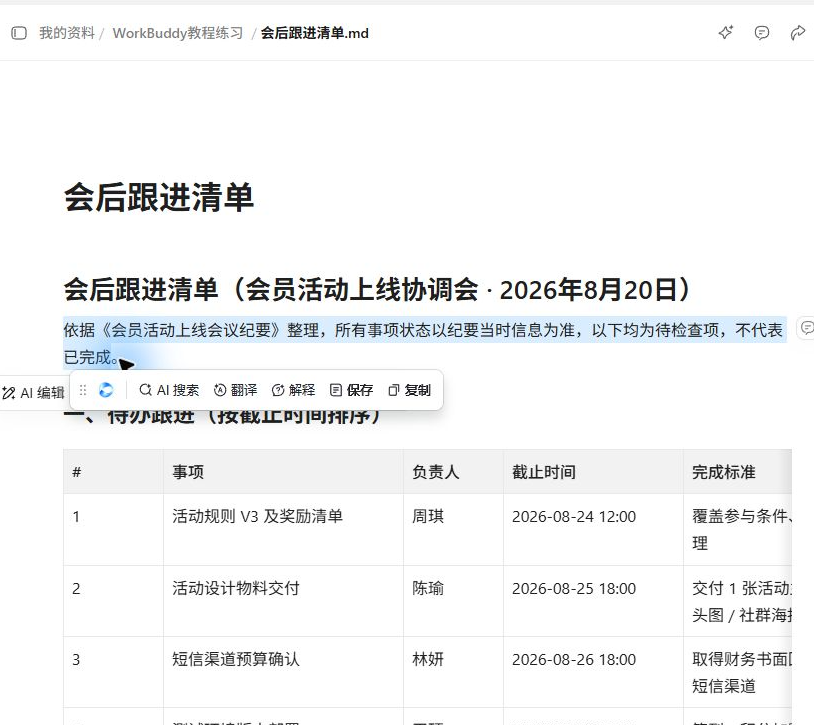
Task: Click cell 活动设计物料交付
Action: (283, 601)
